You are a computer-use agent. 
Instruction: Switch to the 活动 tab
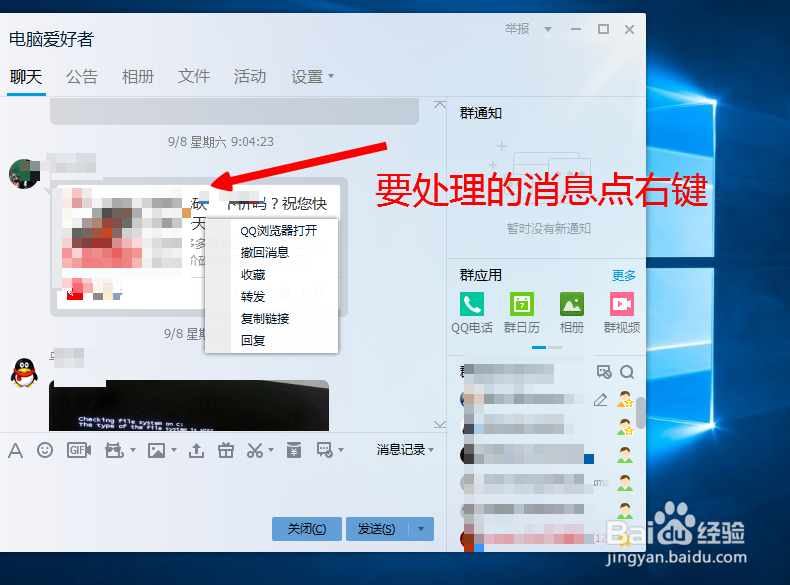pyautogui.click(x=249, y=77)
